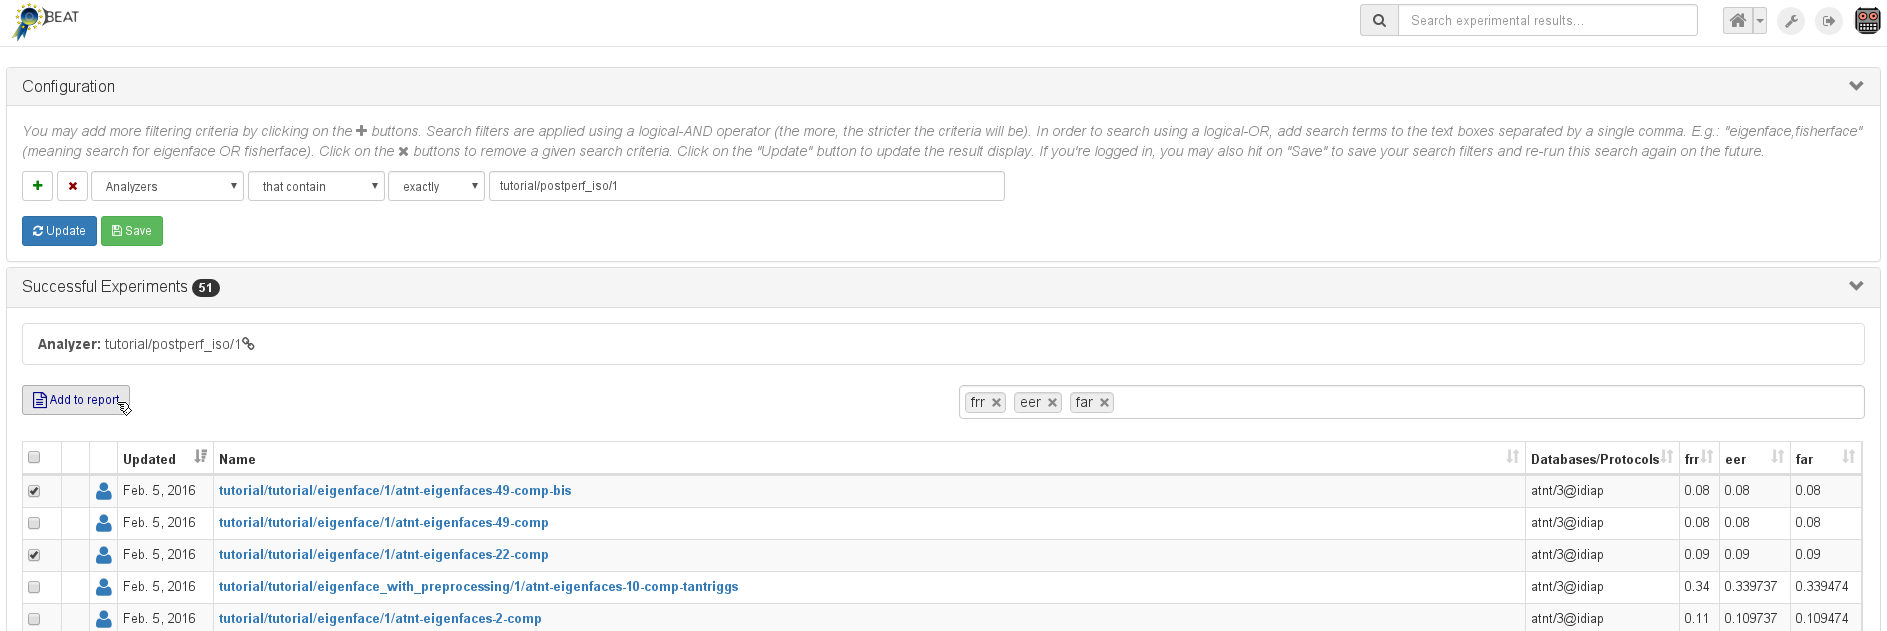
Task: Click eer value 0.339737
Action: (1751, 587)
